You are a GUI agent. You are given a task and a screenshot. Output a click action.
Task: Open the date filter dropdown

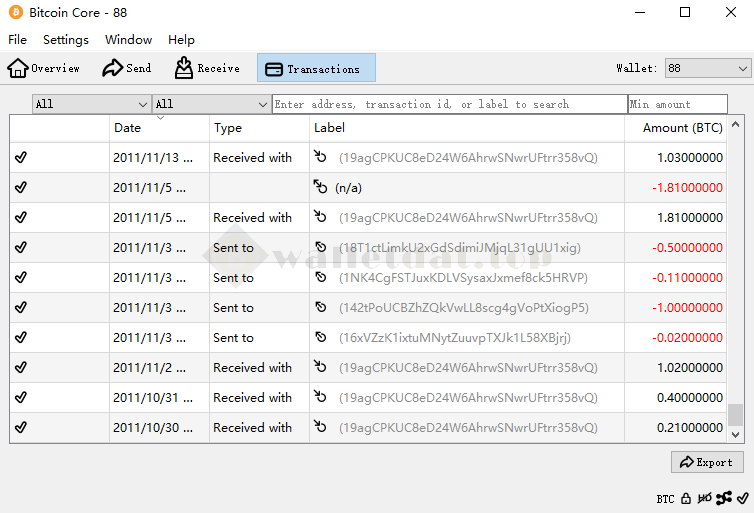tap(91, 104)
